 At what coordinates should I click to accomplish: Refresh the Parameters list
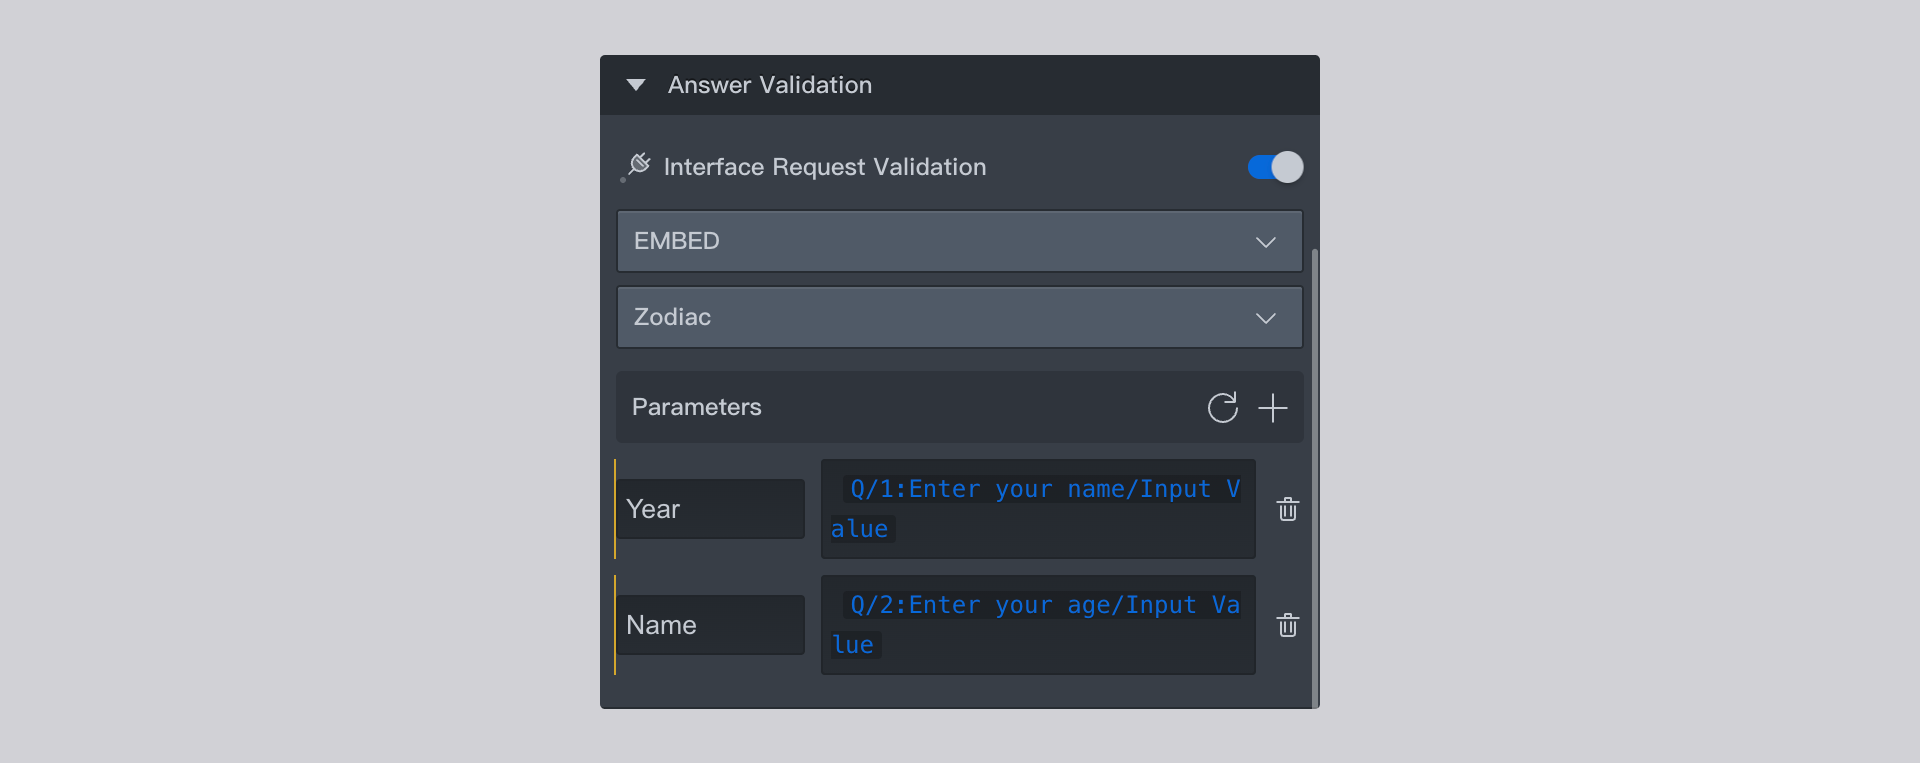pyautogui.click(x=1222, y=407)
